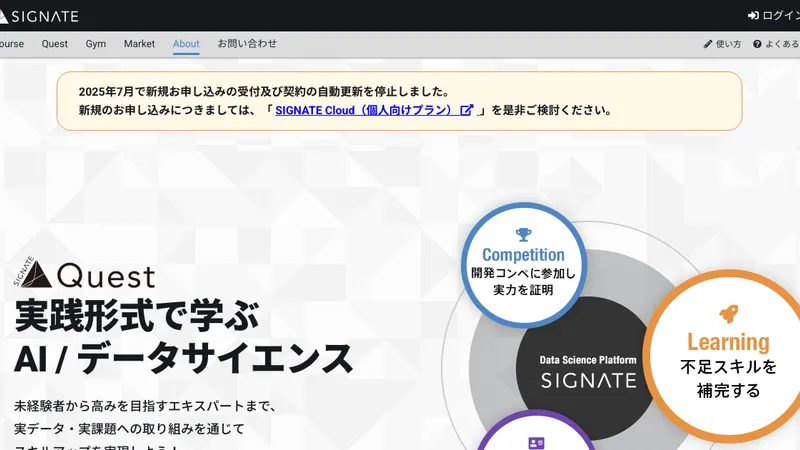Switch to the Market tab
The width and height of the screenshot is (800, 450).
pos(139,44)
